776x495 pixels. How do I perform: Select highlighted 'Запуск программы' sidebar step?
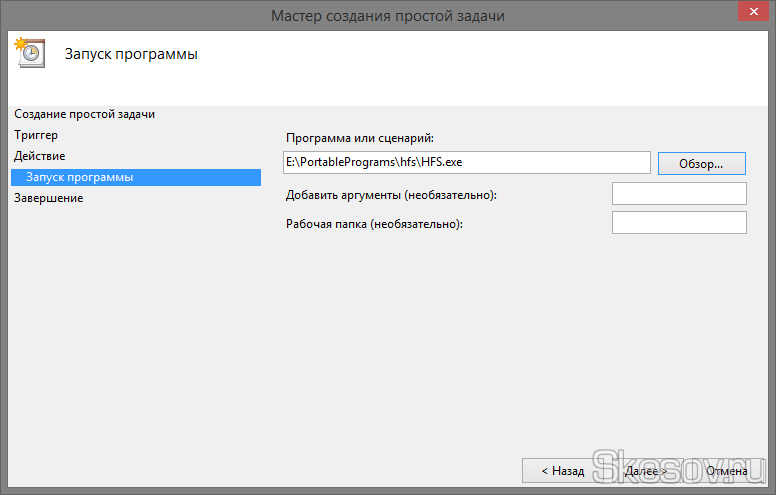tap(80, 177)
